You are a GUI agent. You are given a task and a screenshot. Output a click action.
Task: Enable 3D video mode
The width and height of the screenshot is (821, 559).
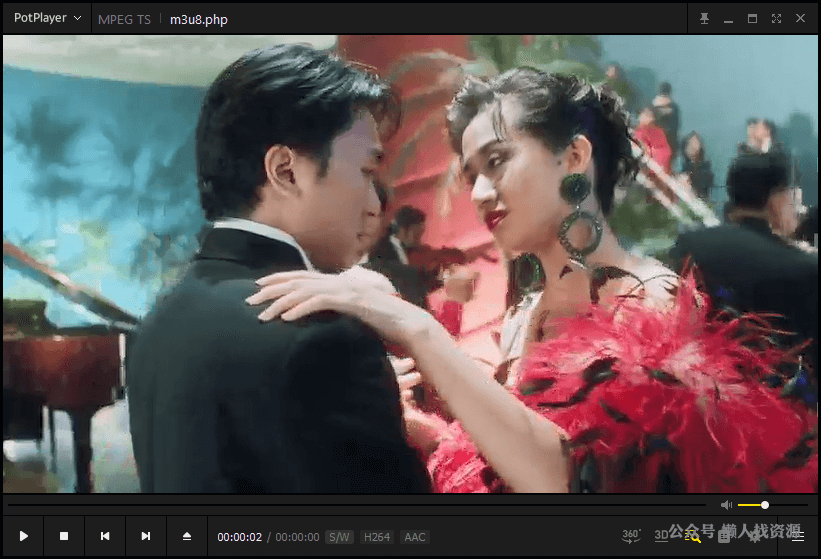(661, 535)
